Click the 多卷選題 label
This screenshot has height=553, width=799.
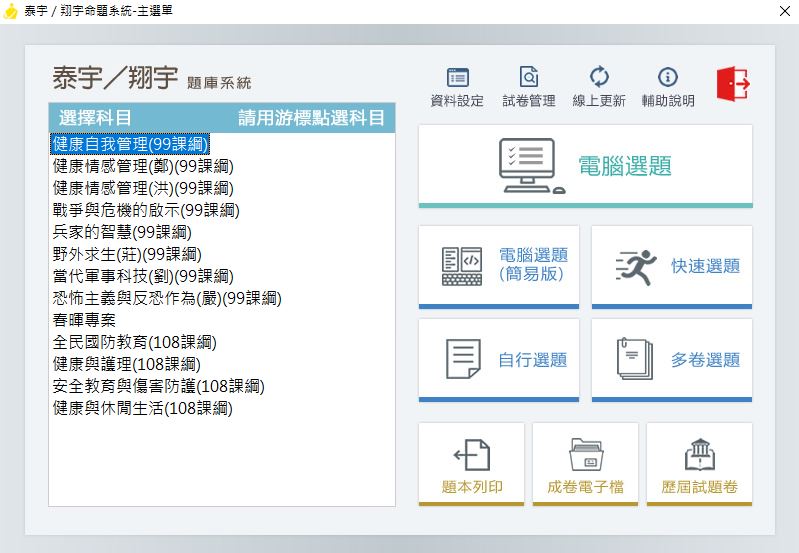coord(705,360)
